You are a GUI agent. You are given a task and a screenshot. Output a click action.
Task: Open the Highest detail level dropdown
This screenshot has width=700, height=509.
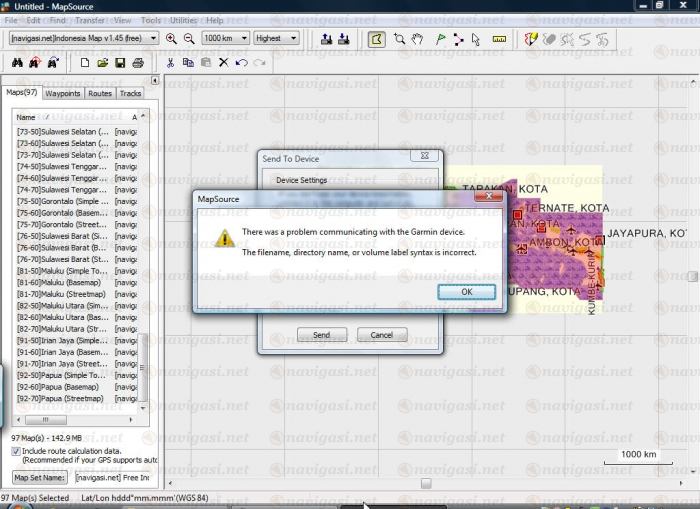coord(292,39)
